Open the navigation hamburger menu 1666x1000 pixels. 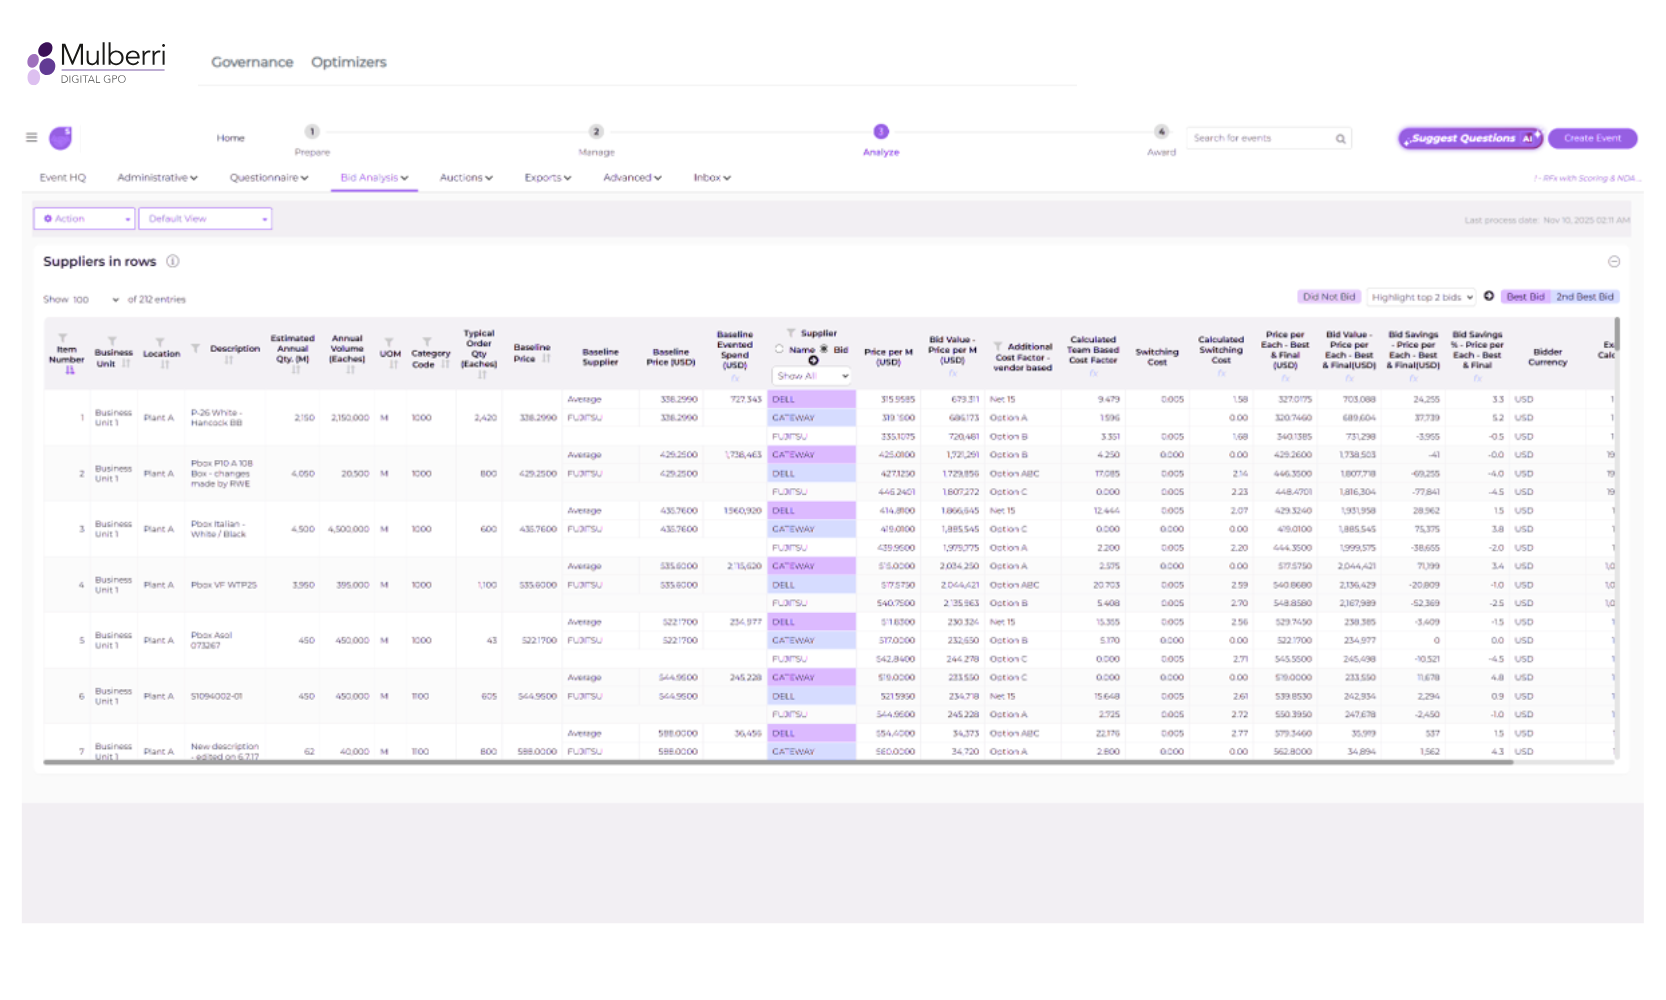(31, 137)
